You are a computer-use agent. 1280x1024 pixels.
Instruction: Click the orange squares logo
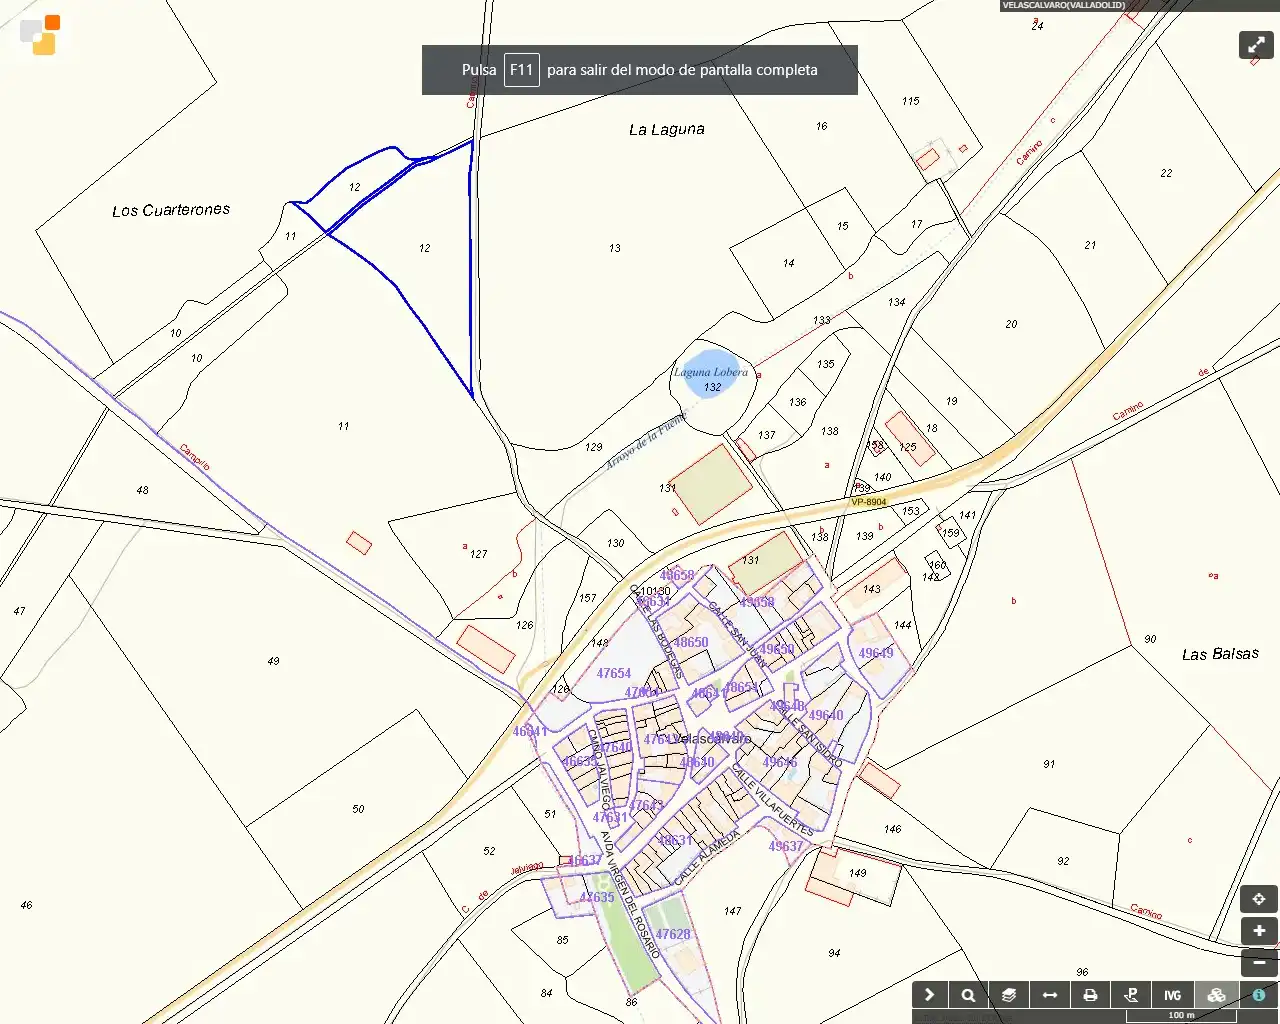[x=41, y=35]
